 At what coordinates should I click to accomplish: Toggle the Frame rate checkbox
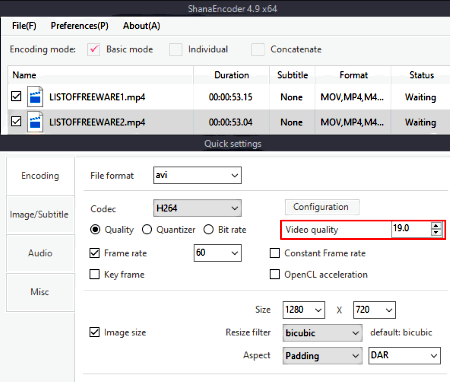point(95,253)
